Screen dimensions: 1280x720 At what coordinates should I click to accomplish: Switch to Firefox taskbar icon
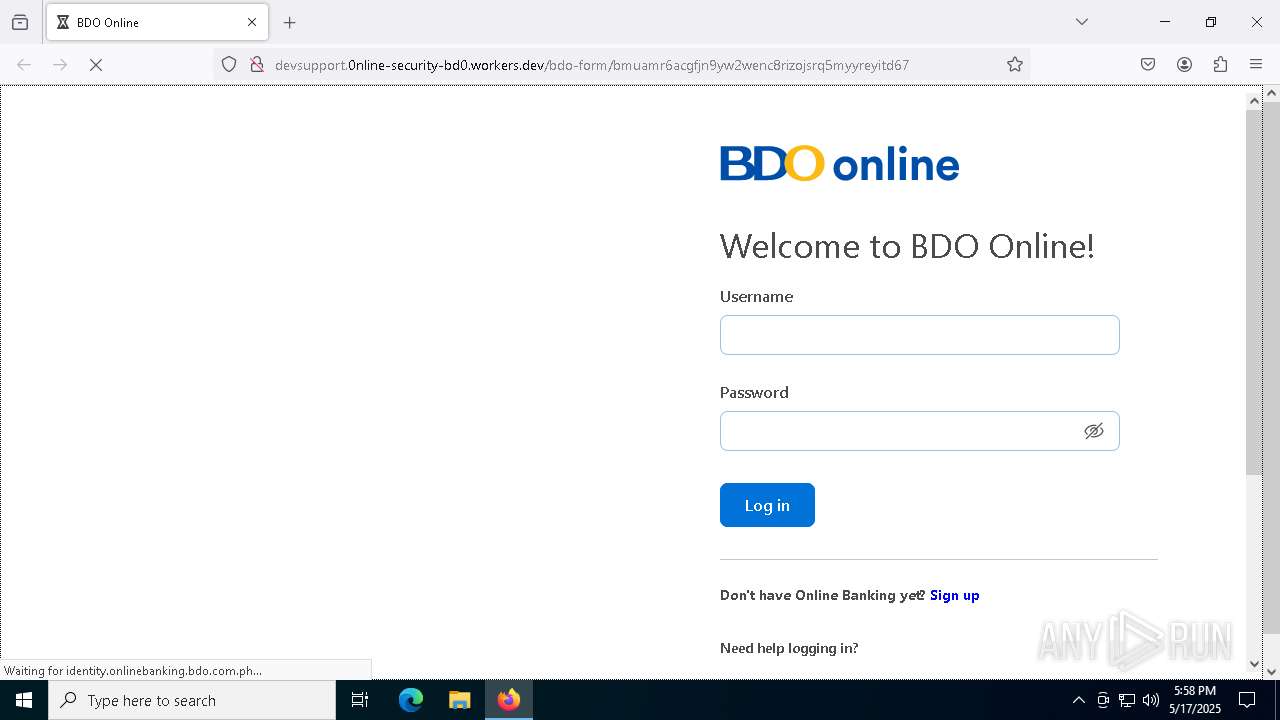pyautogui.click(x=509, y=700)
